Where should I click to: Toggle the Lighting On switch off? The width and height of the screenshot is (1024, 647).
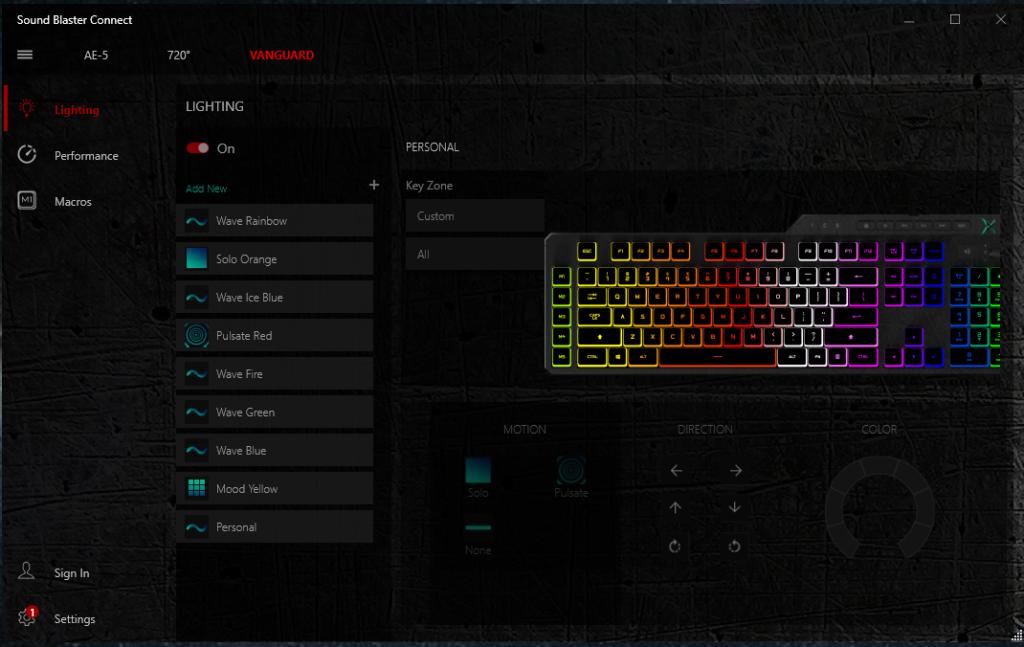point(197,148)
